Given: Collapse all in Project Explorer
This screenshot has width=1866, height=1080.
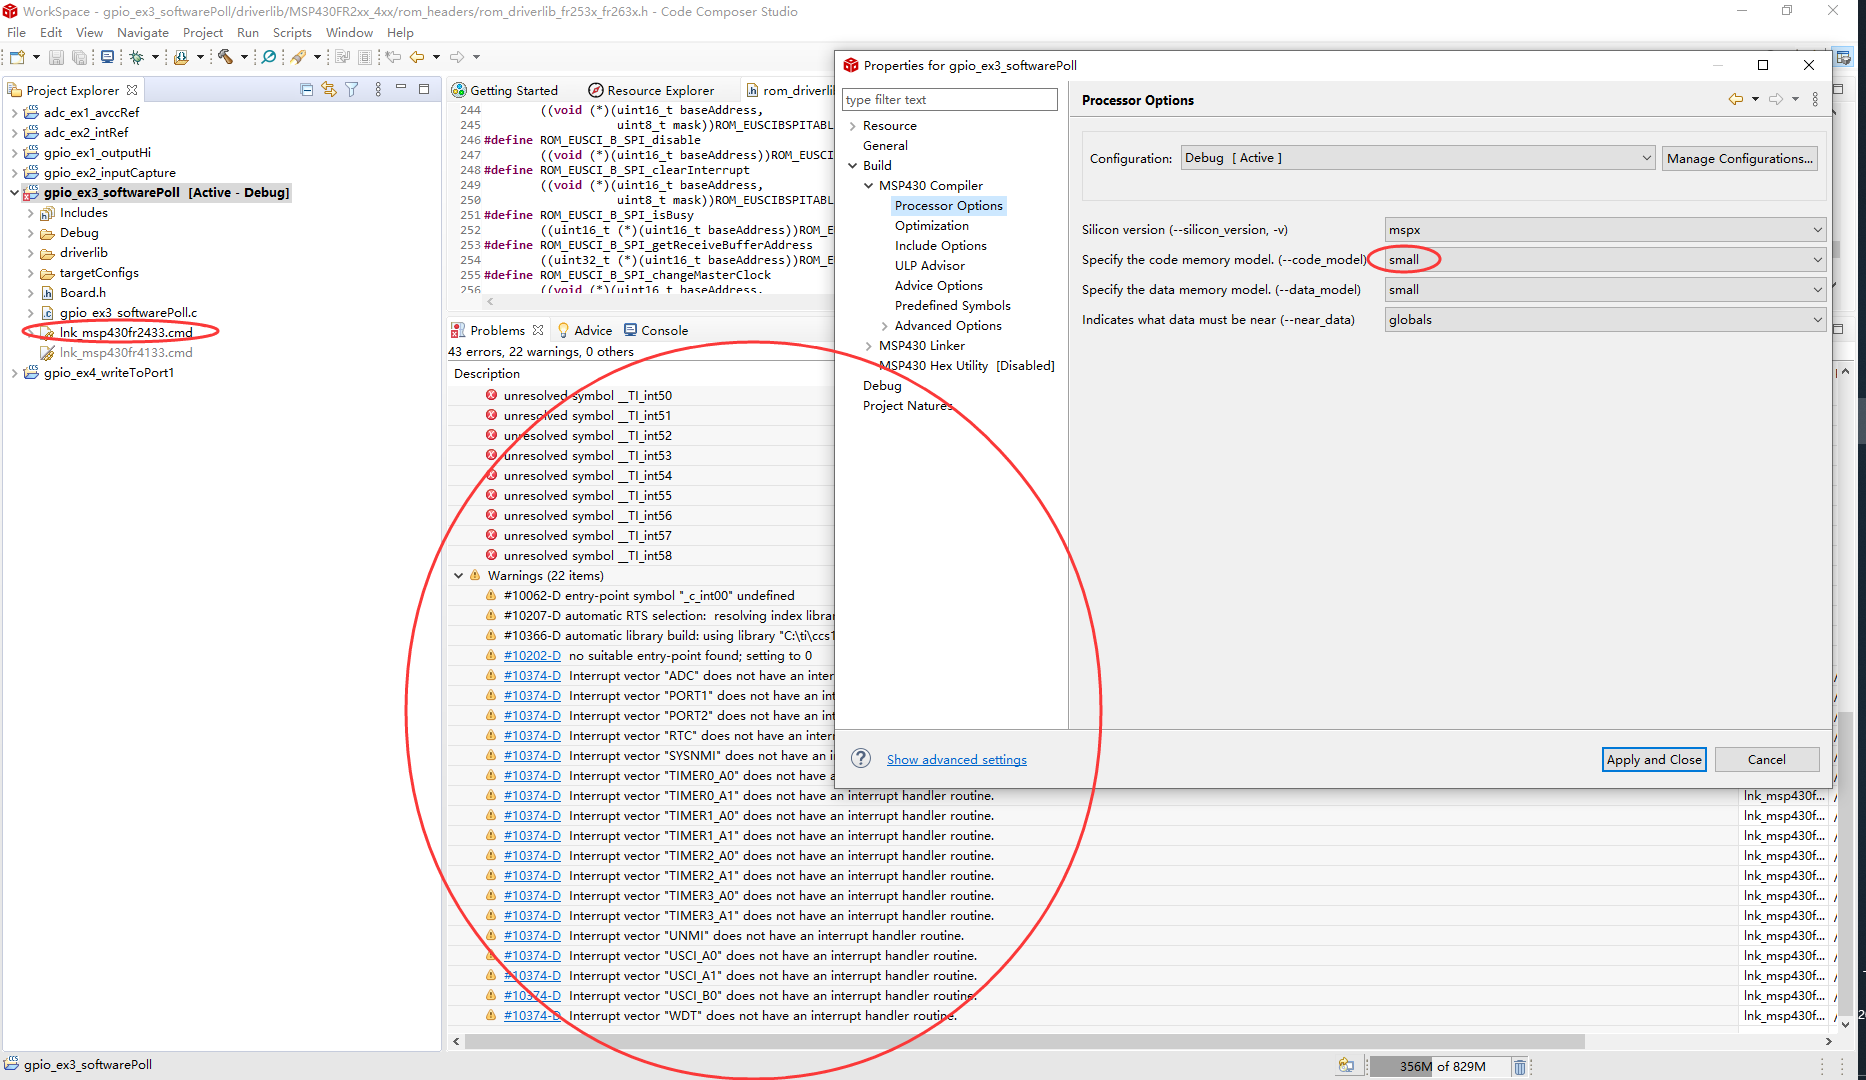Looking at the screenshot, I should pyautogui.click(x=307, y=90).
